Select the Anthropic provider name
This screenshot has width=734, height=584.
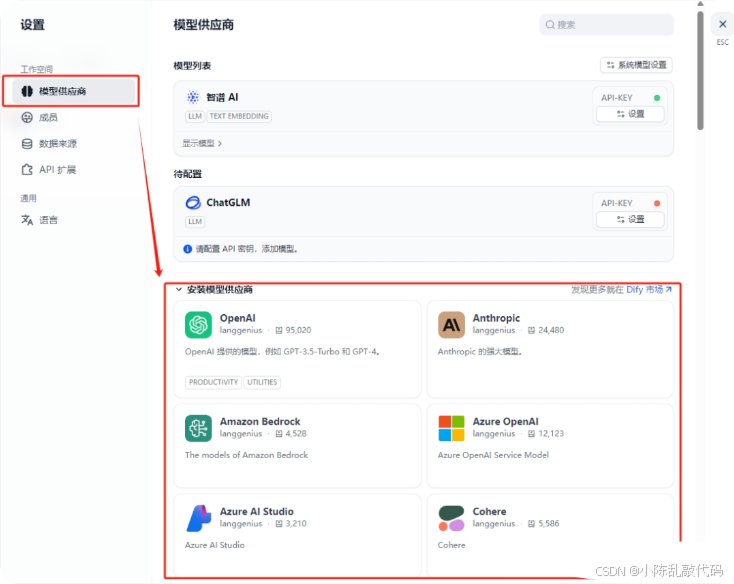click(x=496, y=318)
